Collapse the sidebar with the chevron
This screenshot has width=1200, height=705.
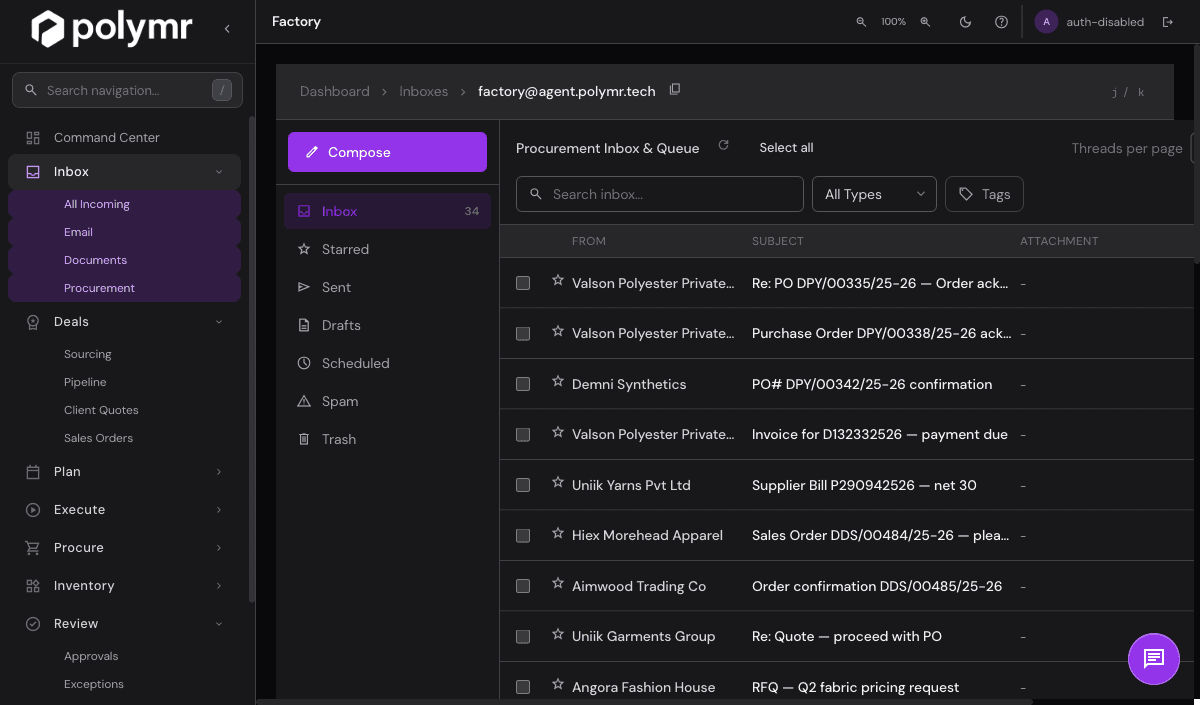pos(227,29)
